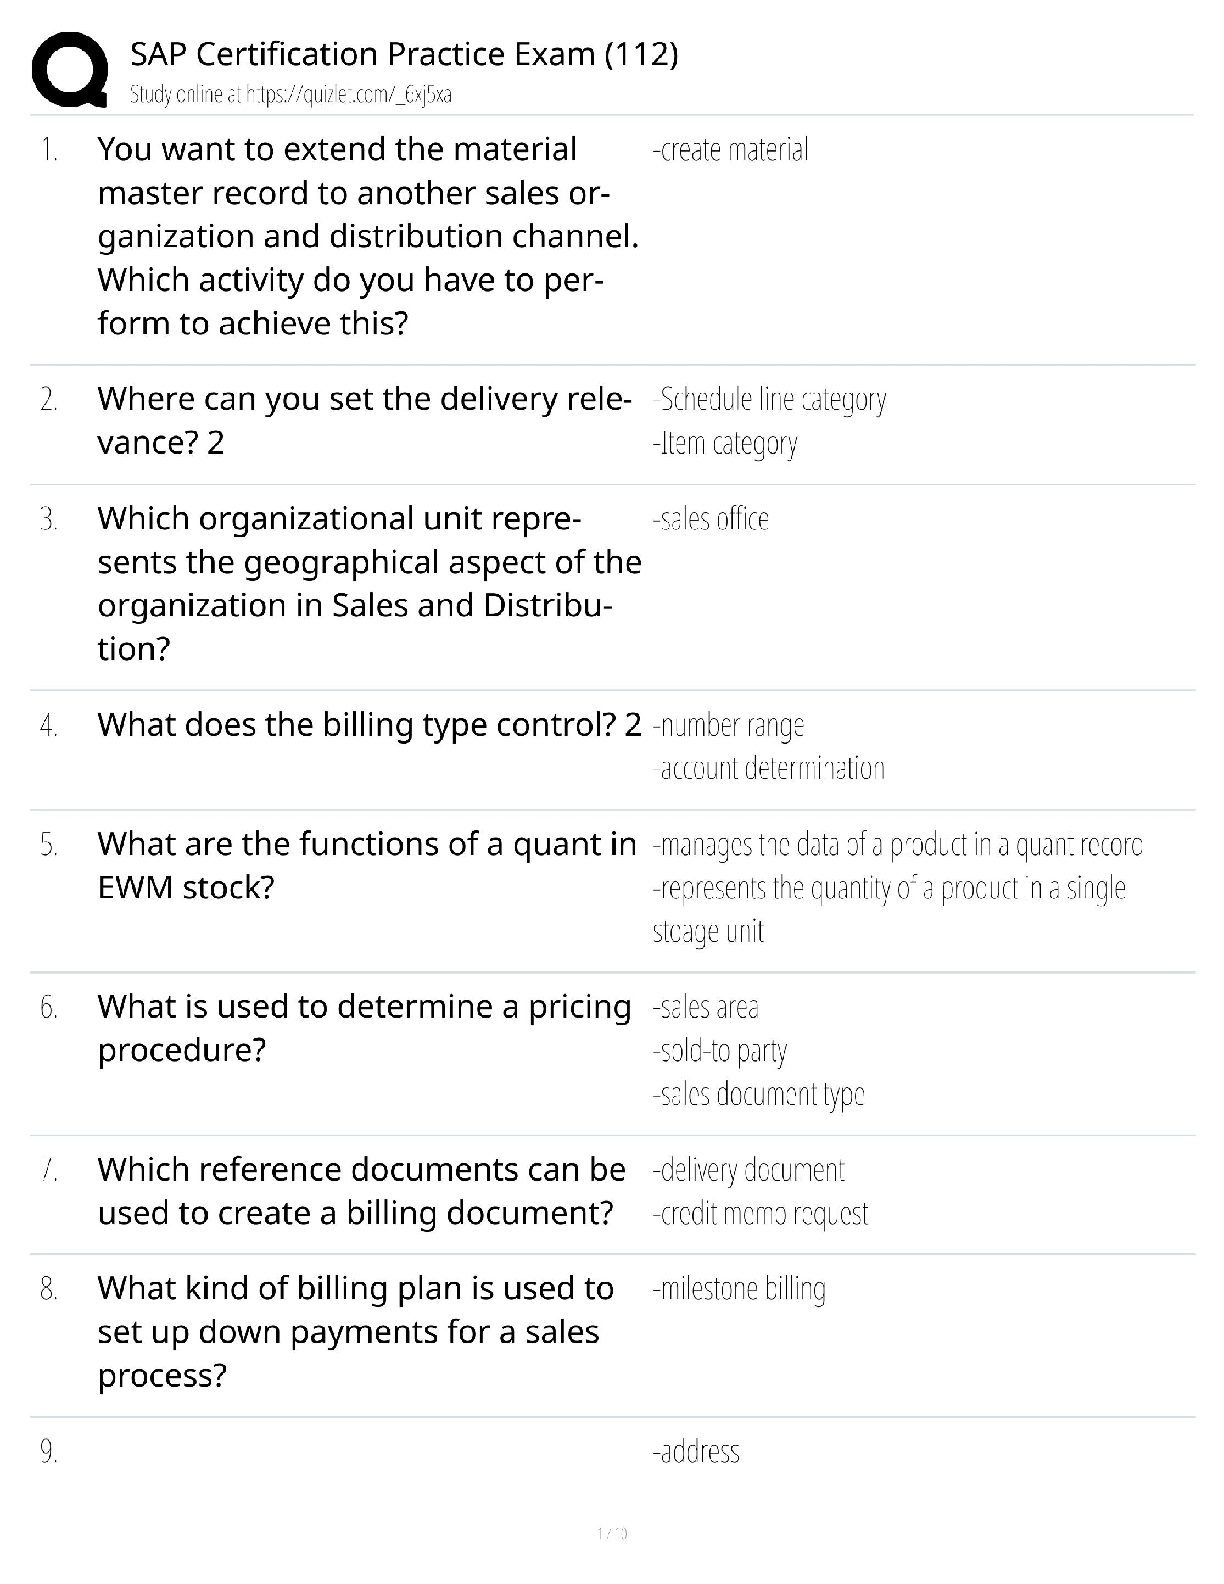Screen dimensions: 1224x1584
Task: Click the "-sales area" answer line
Action: (706, 1007)
